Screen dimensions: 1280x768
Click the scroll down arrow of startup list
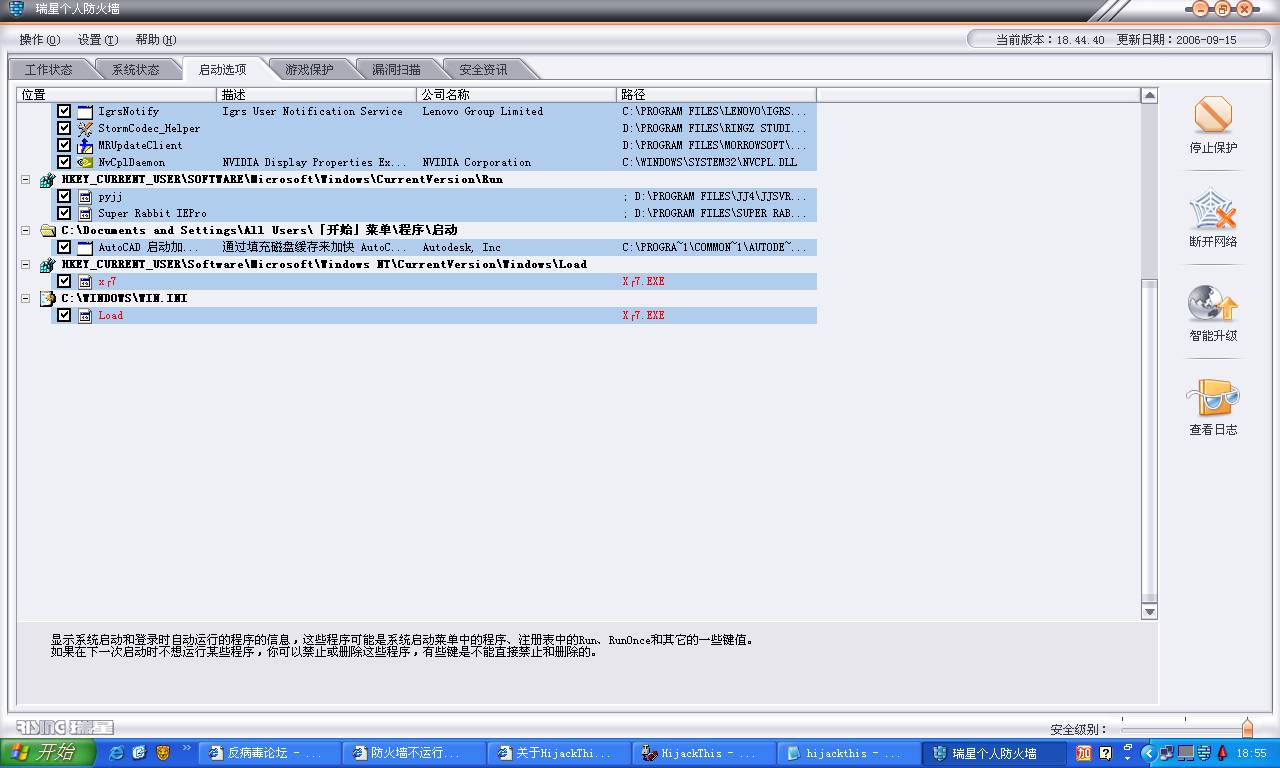[x=1149, y=611]
